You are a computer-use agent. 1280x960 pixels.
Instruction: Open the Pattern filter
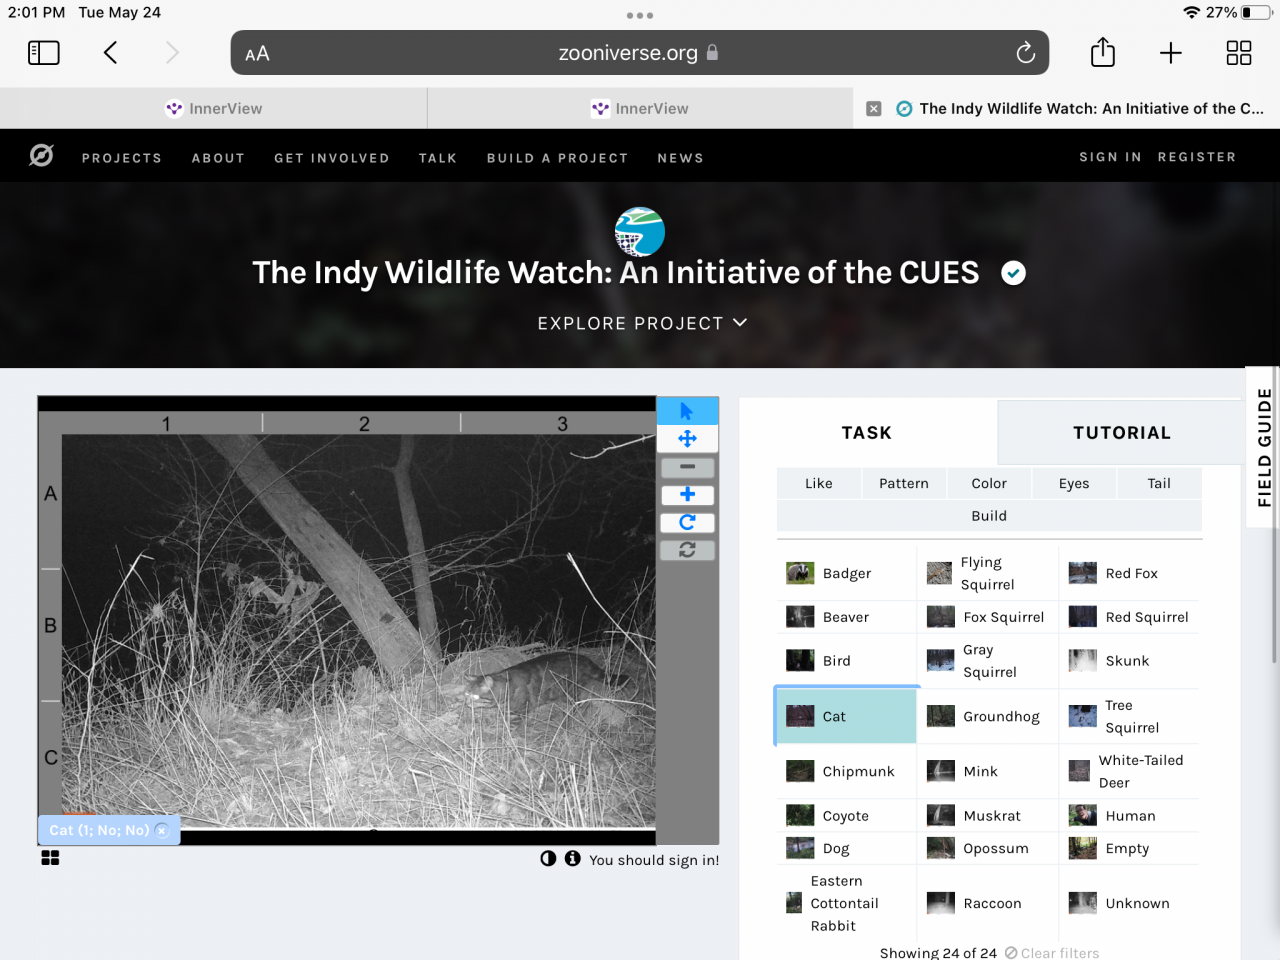904,483
